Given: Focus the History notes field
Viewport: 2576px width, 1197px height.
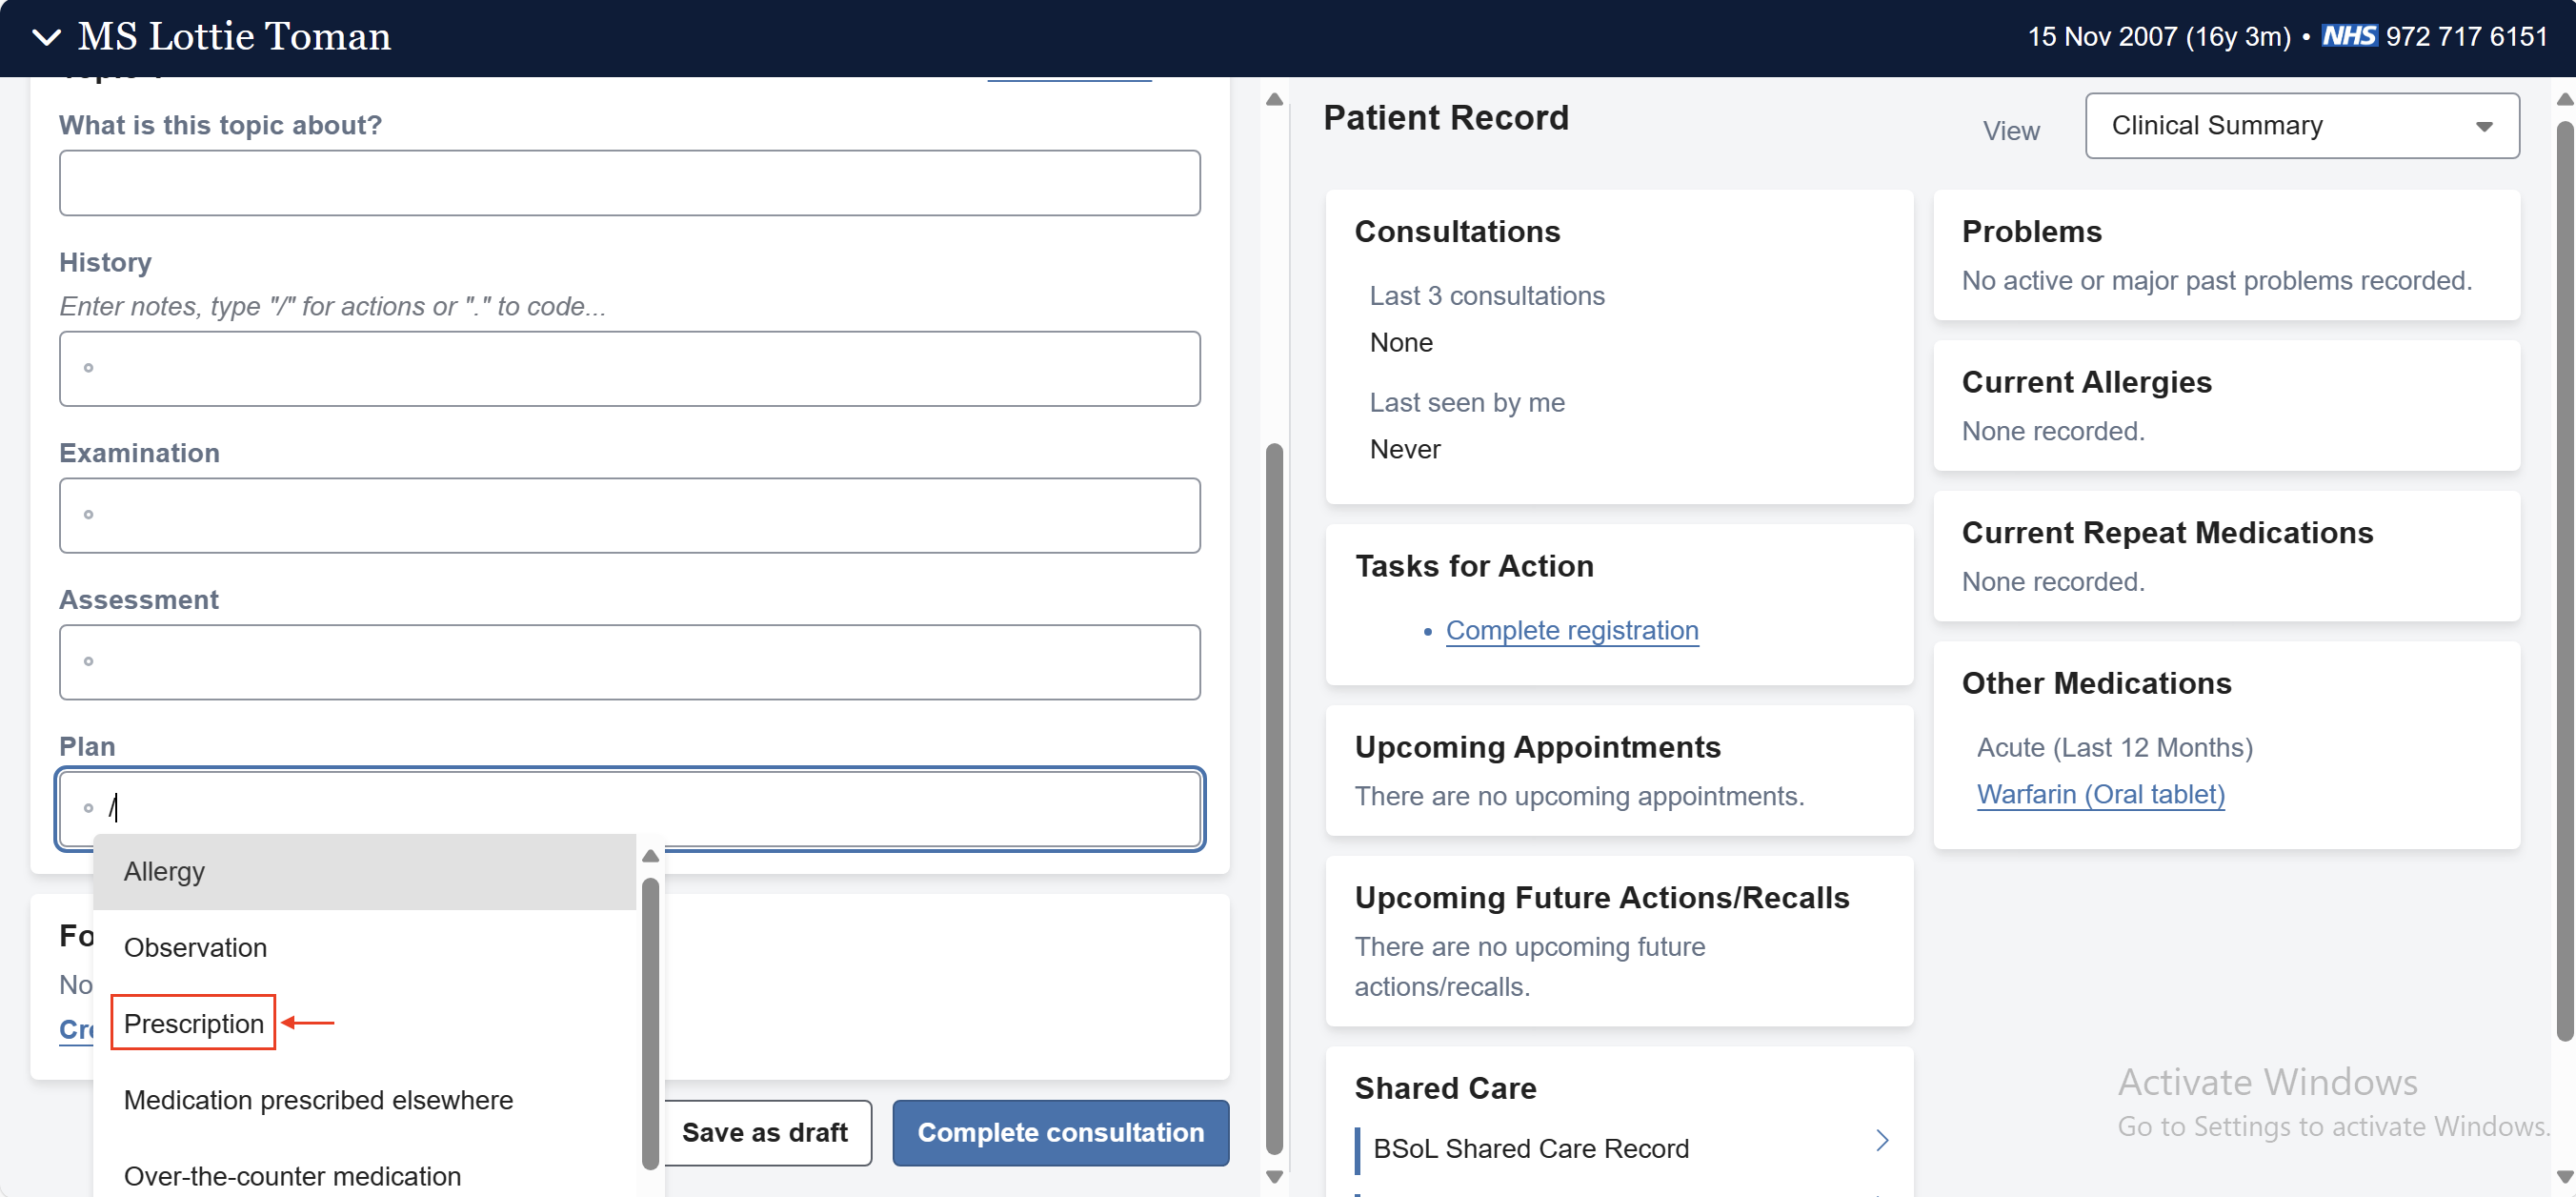Looking at the screenshot, I should [629, 369].
